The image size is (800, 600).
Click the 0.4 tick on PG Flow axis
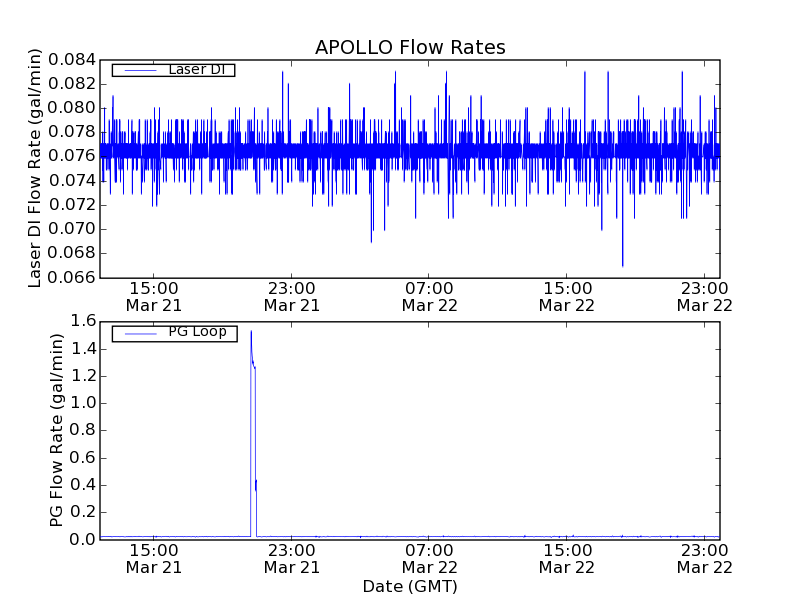(x=83, y=485)
